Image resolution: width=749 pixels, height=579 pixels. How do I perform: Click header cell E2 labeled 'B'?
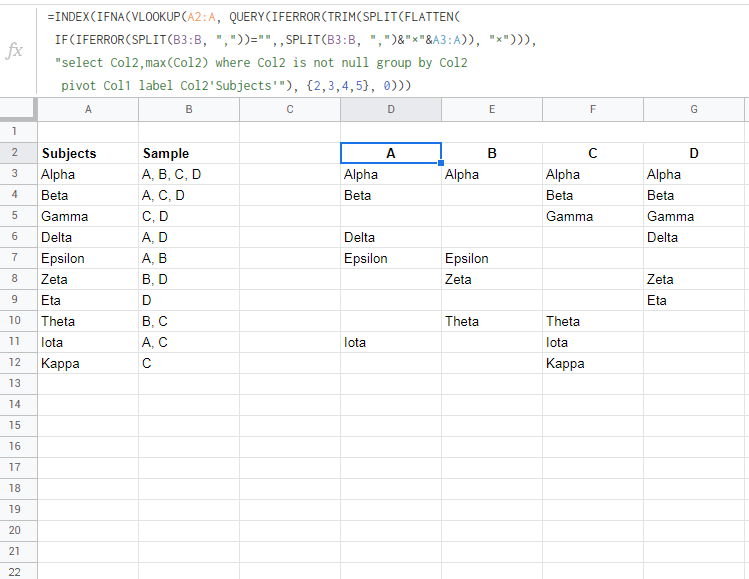pyautogui.click(x=492, y=153)
